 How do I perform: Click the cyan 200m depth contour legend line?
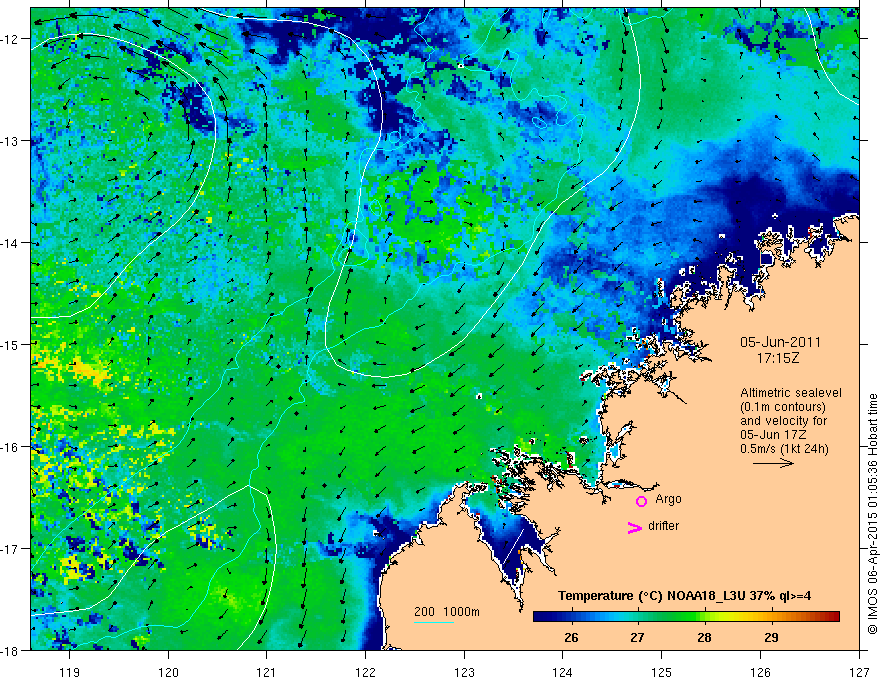point(434,622)
